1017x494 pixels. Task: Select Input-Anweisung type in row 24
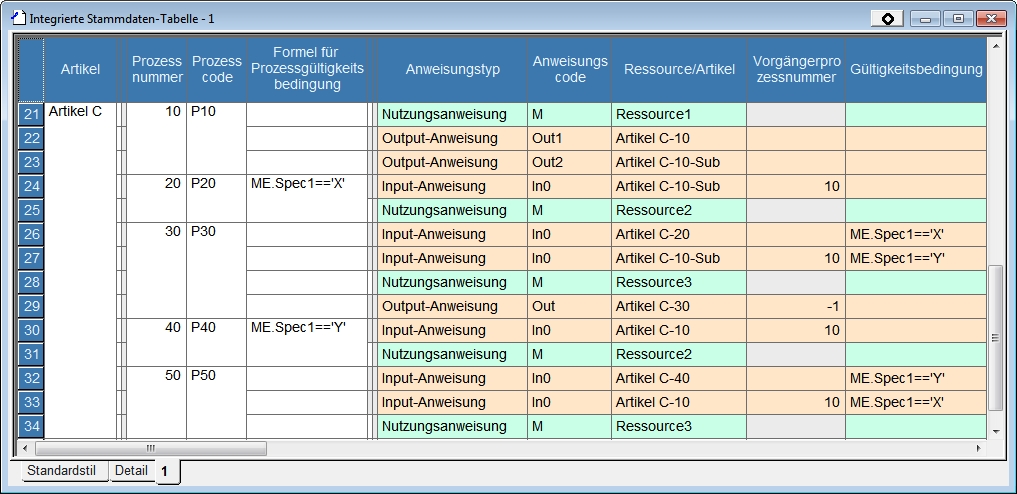click(x=453, y=186)
